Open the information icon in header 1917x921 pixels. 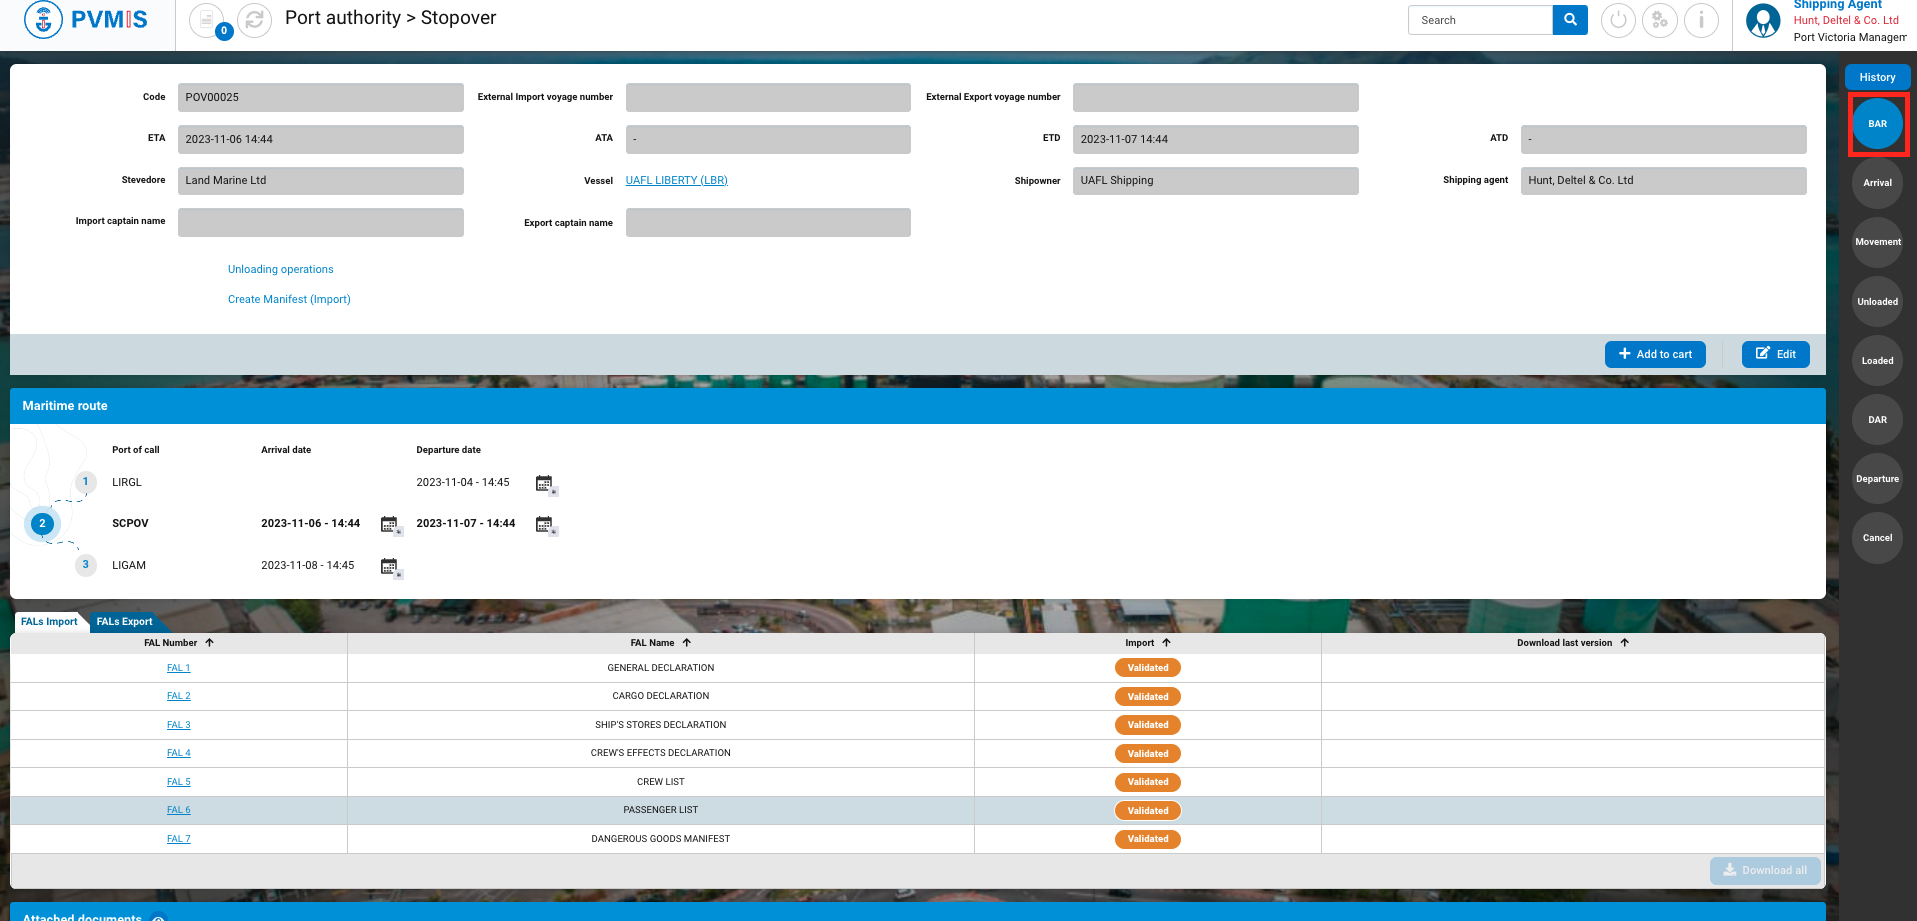pyautogui.click(x=1701, y=20)
